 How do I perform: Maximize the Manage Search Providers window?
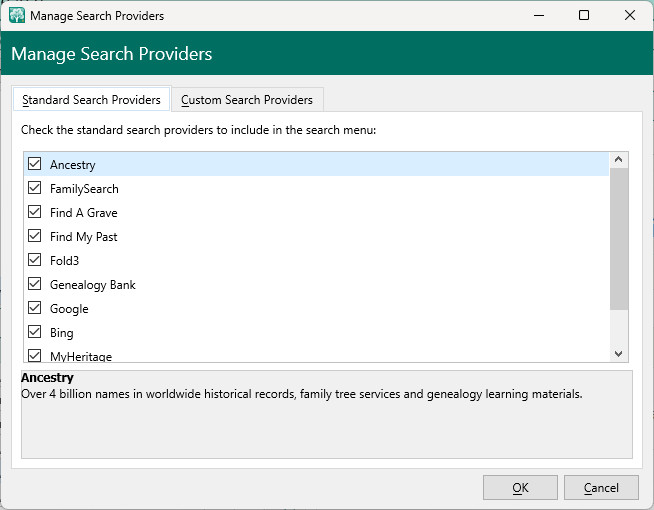(x=584, y=16)
